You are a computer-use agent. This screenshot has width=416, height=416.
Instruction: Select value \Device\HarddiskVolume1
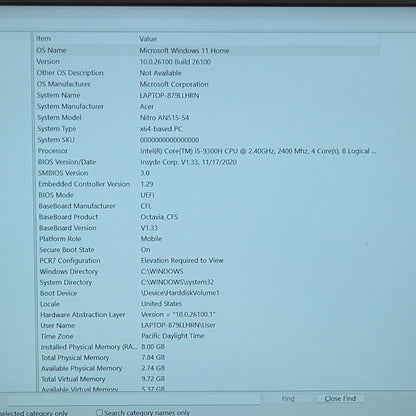pos(180,293)
